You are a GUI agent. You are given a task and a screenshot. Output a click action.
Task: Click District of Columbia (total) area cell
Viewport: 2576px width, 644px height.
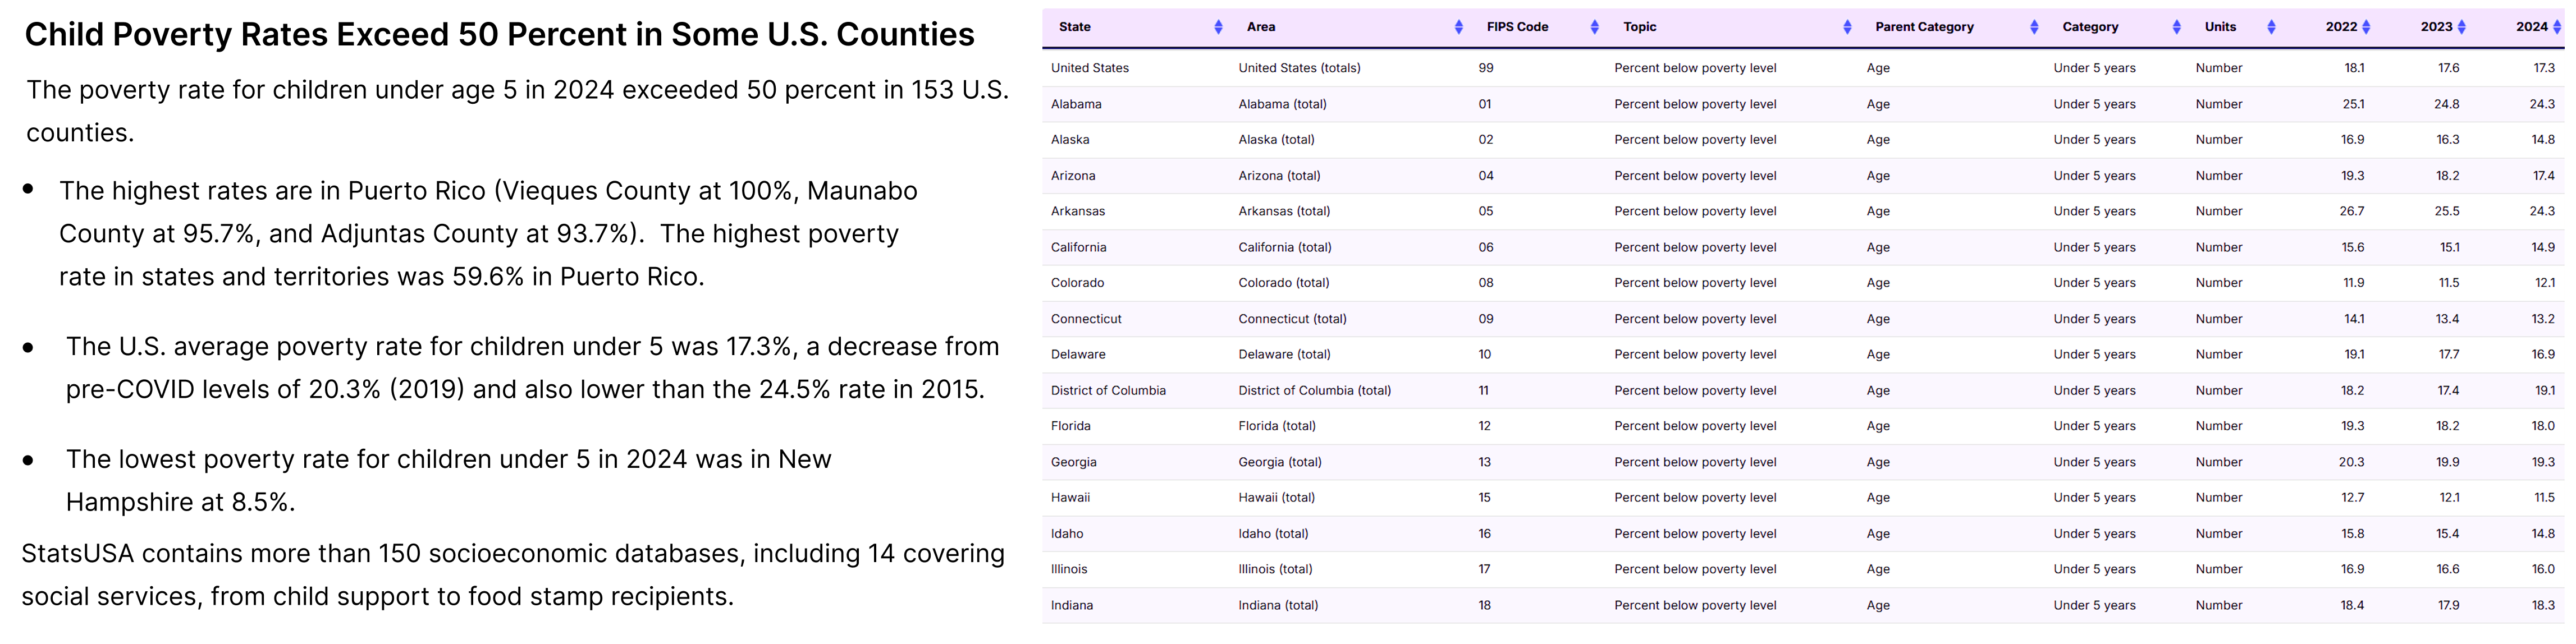point(1314,390)
